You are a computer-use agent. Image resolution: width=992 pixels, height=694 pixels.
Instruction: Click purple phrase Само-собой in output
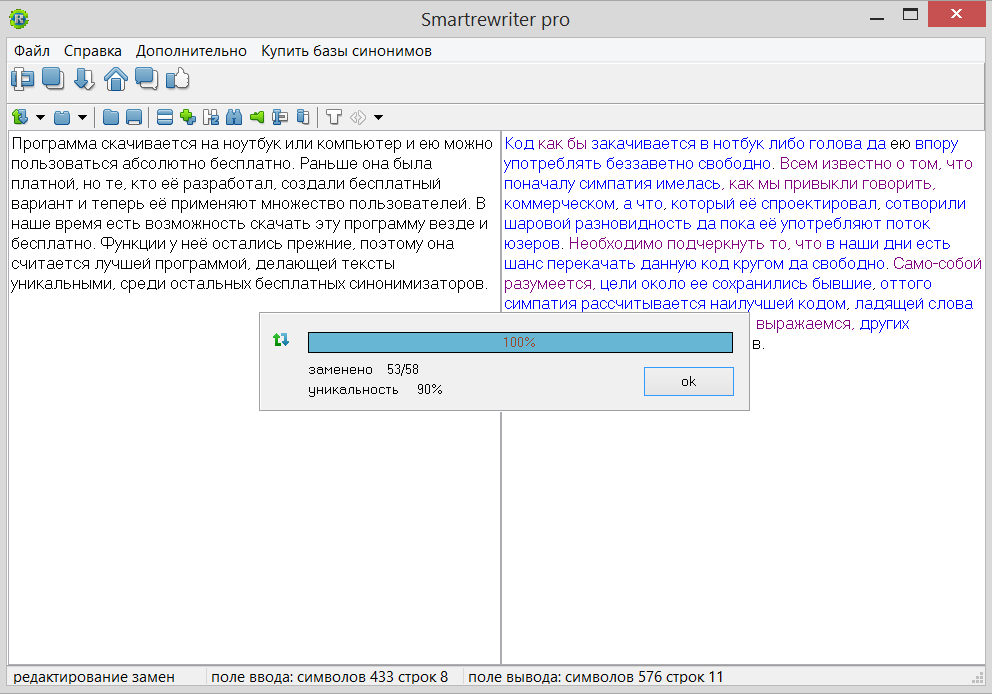(938, 264)
